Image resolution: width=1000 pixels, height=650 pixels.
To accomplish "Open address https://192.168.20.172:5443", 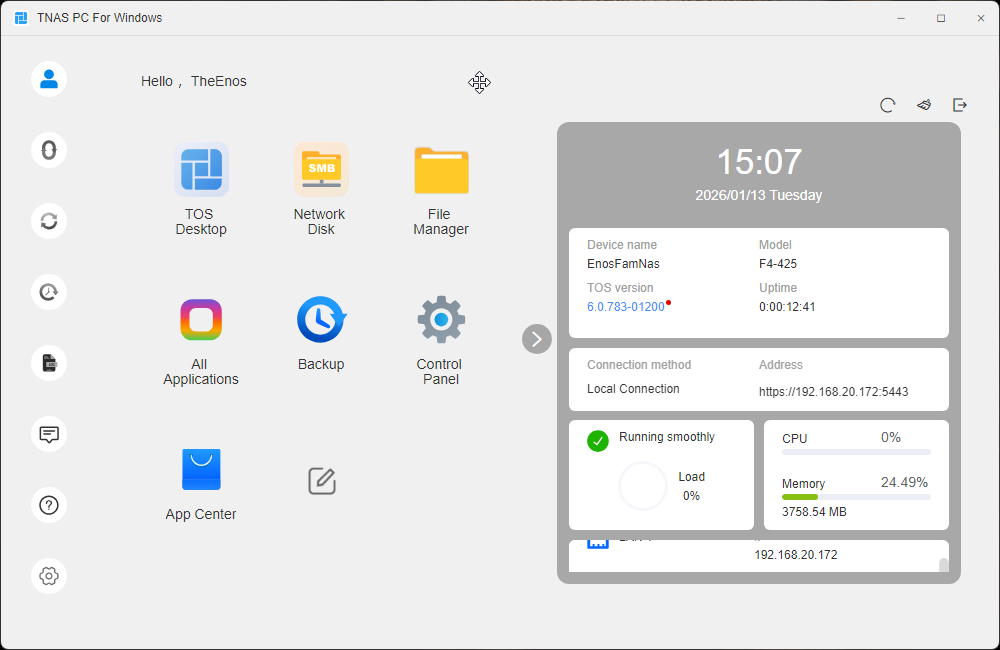I will [834, 392].
